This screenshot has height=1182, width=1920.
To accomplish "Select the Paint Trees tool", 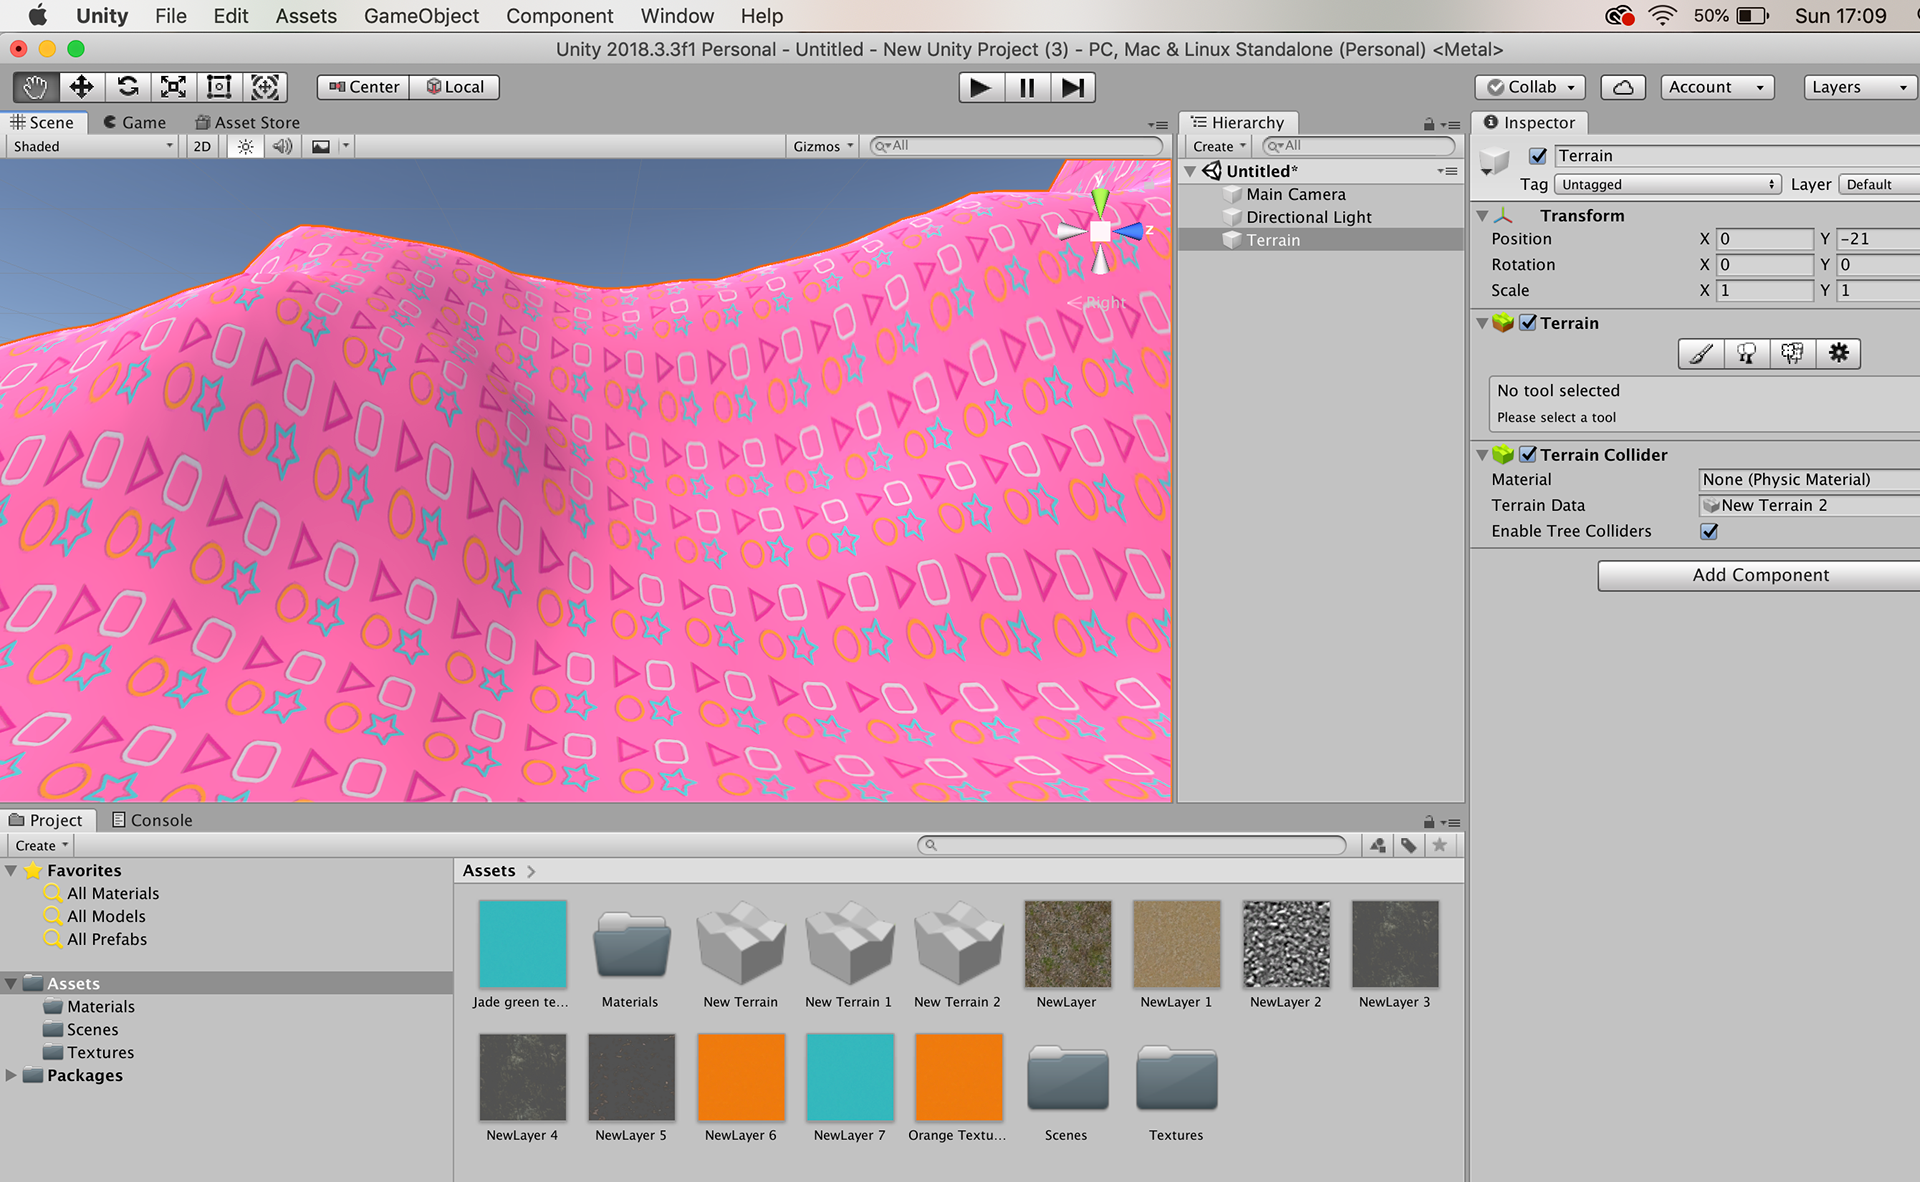I will pos(1747,353).
